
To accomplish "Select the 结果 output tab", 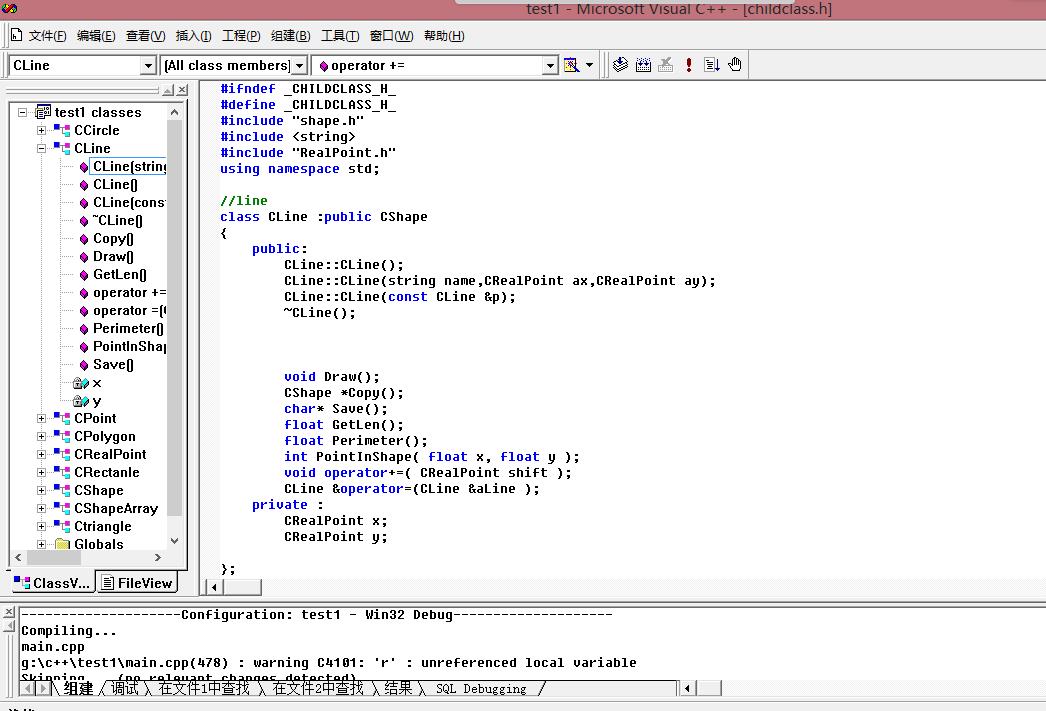I will tap(398, 688).
